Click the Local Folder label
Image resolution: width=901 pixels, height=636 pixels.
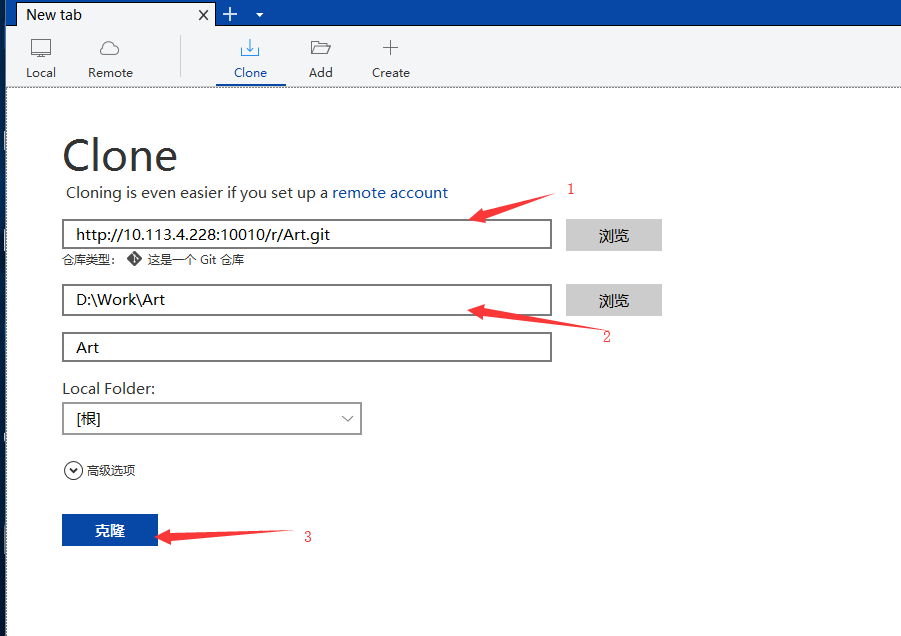tap(109, 389)
